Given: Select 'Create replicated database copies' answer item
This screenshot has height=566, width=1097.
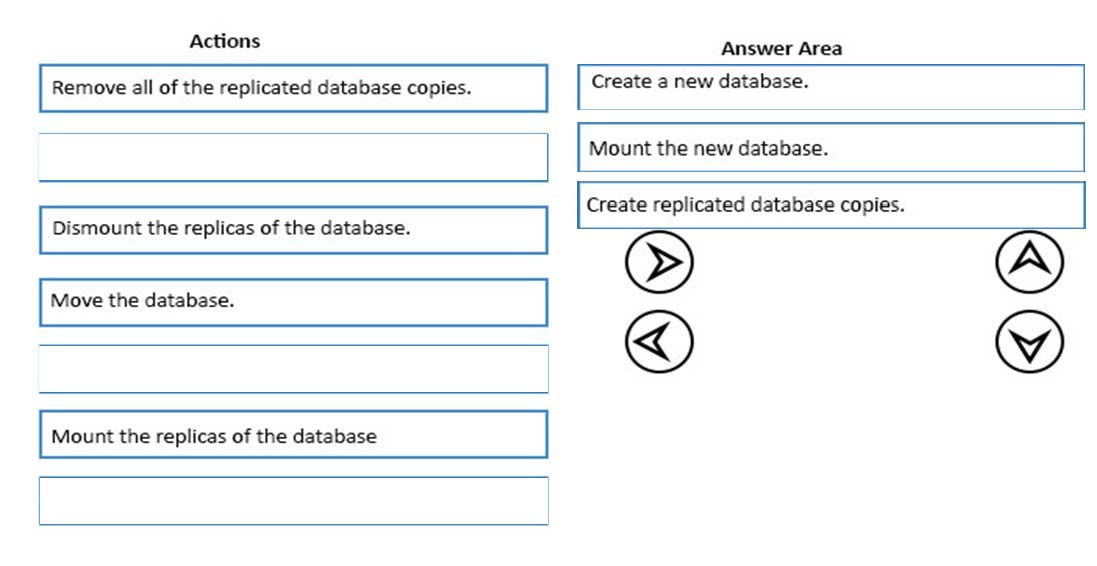Looking at the screenshot, I should (x=830, y=205).
